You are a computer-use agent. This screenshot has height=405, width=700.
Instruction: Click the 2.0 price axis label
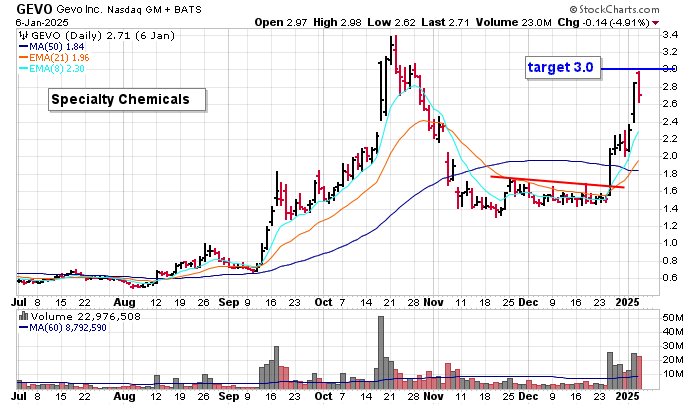tap(670, 156)
